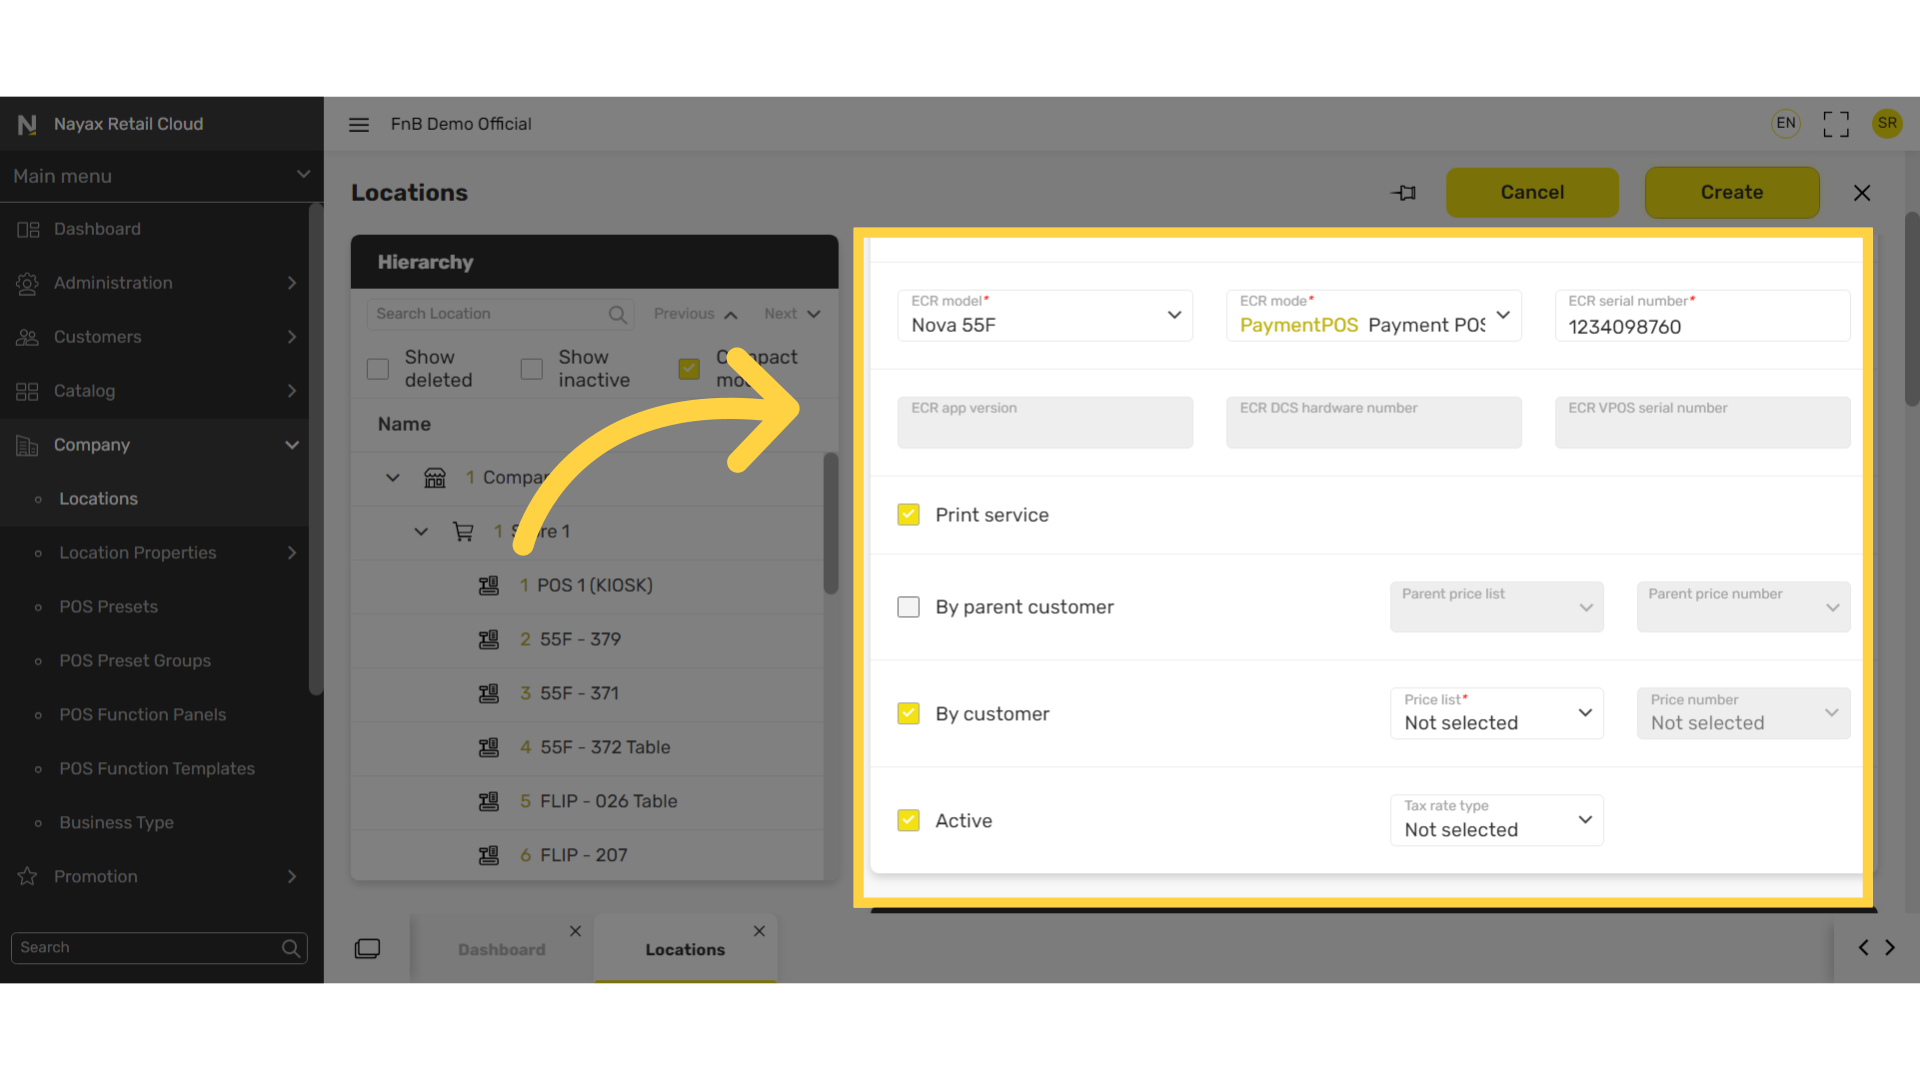1920x1080 pixels.
Task: Go to next tab with right arrow
Action: point(1890,947)
